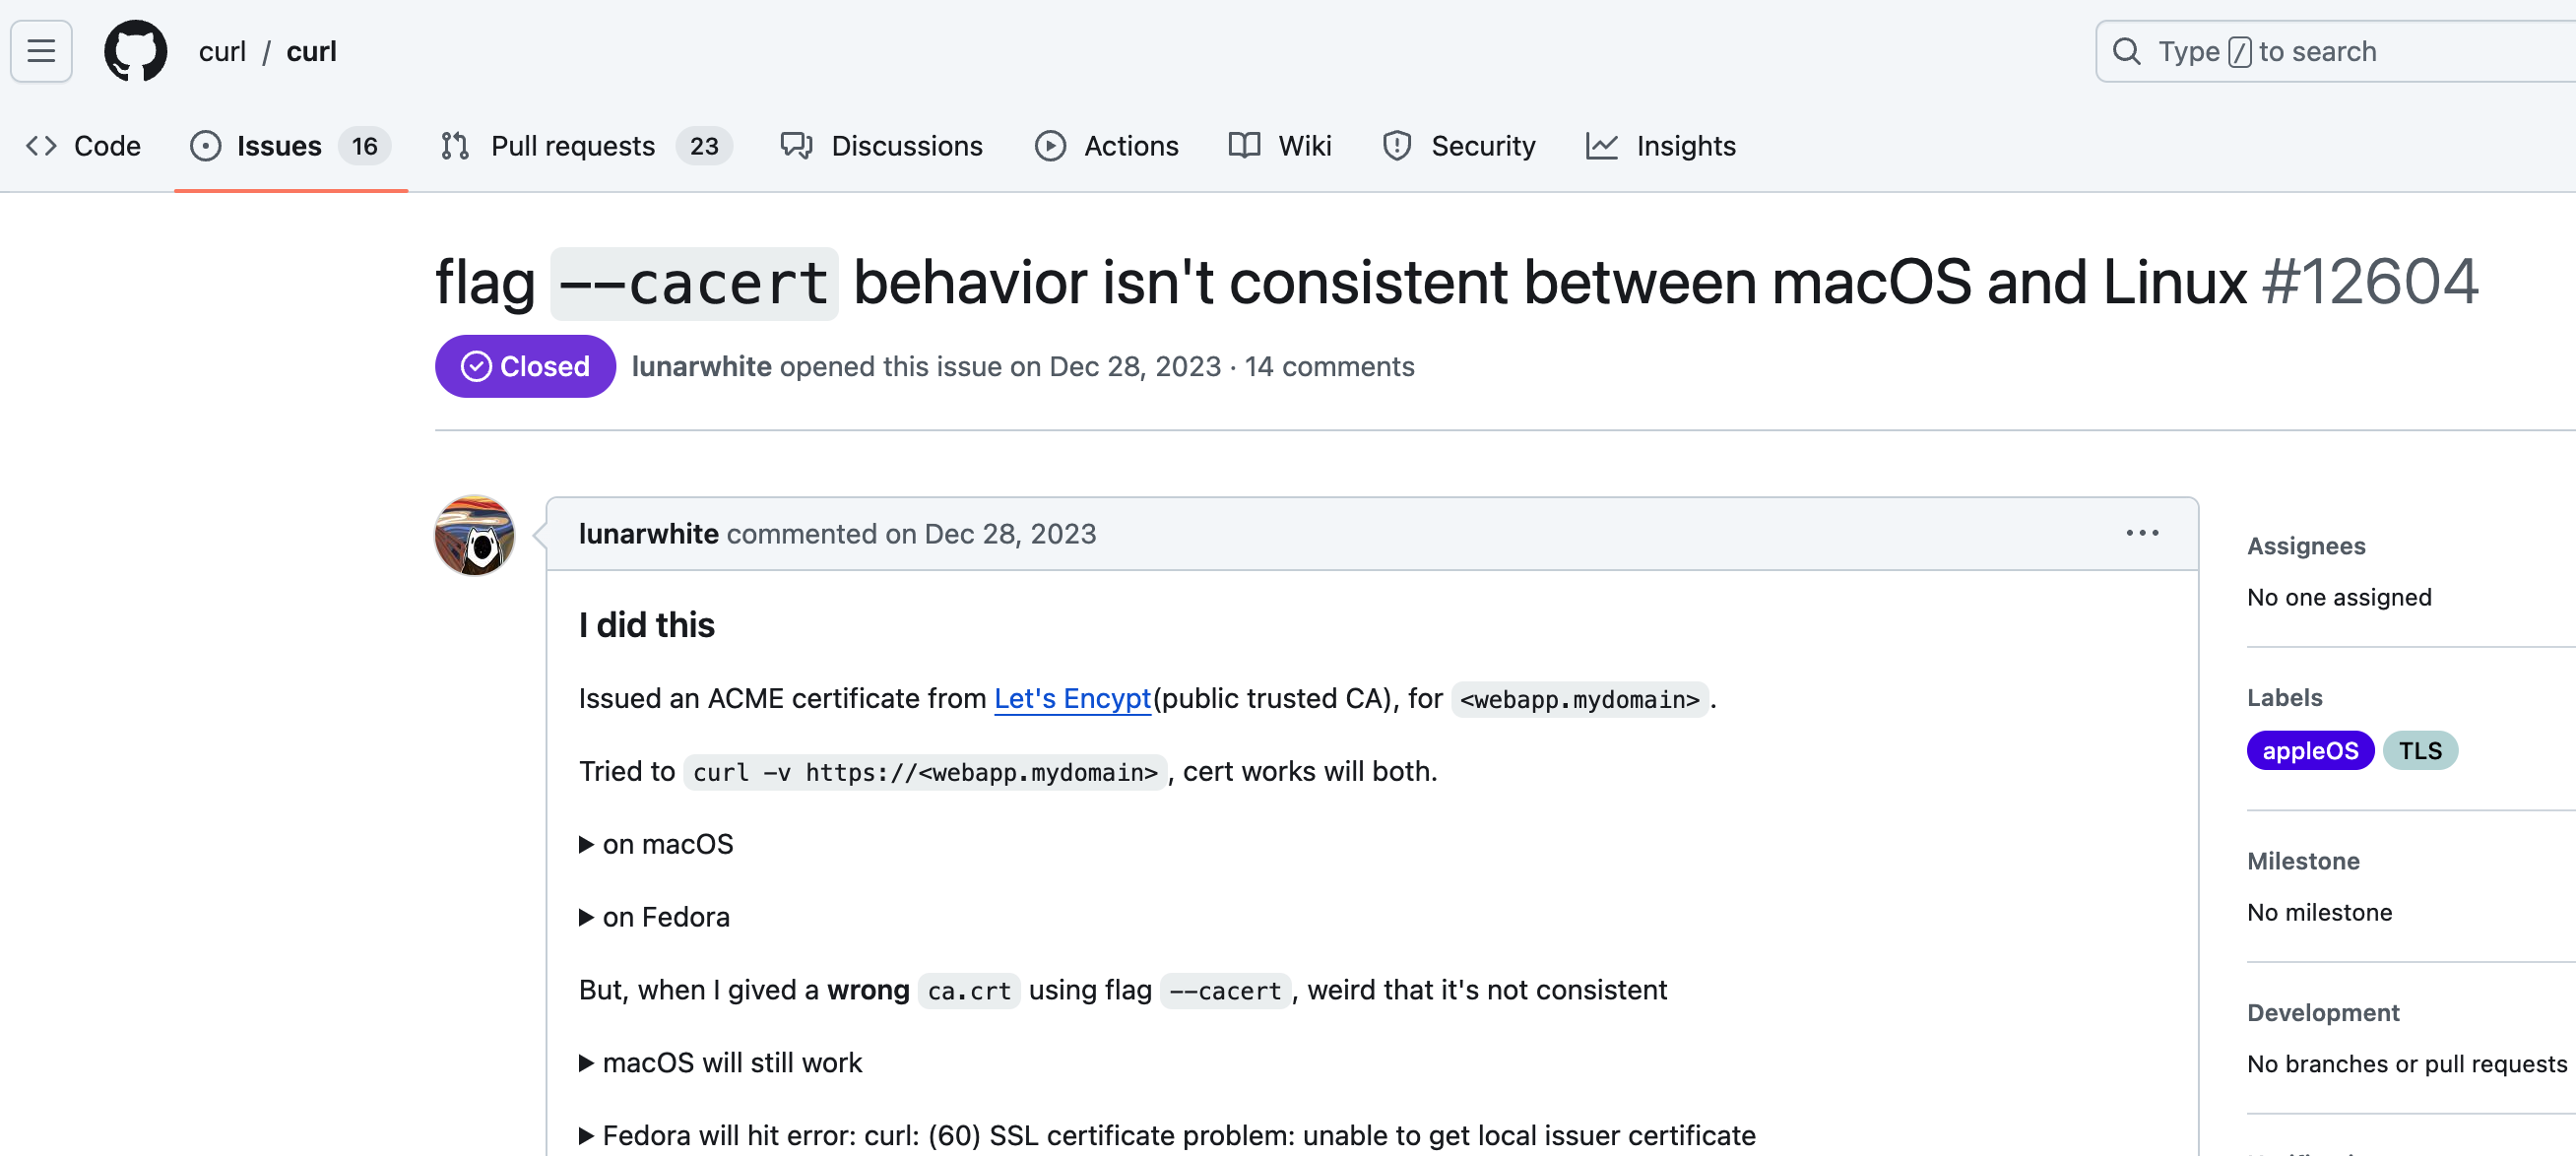Click the Actions play icon
2576x1156 pixels.
1050,146
